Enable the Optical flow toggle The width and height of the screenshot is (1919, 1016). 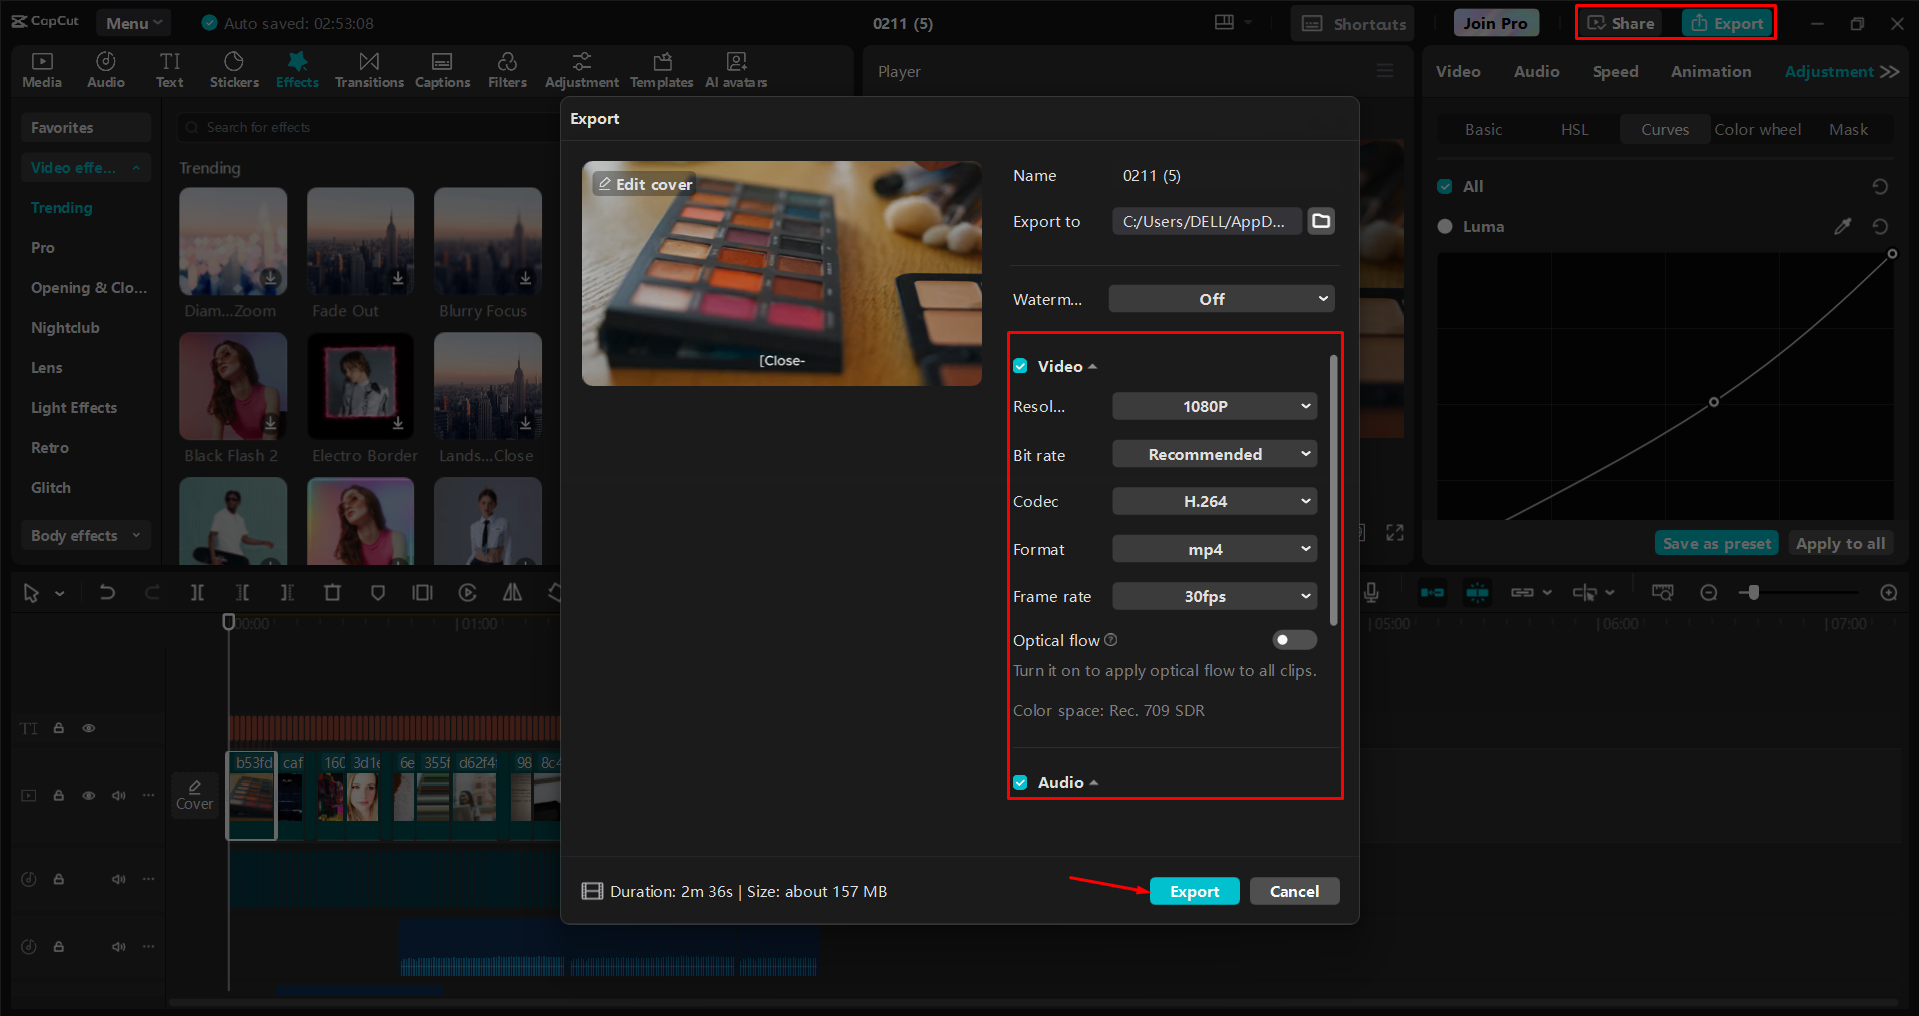[x=1294, y=639]
